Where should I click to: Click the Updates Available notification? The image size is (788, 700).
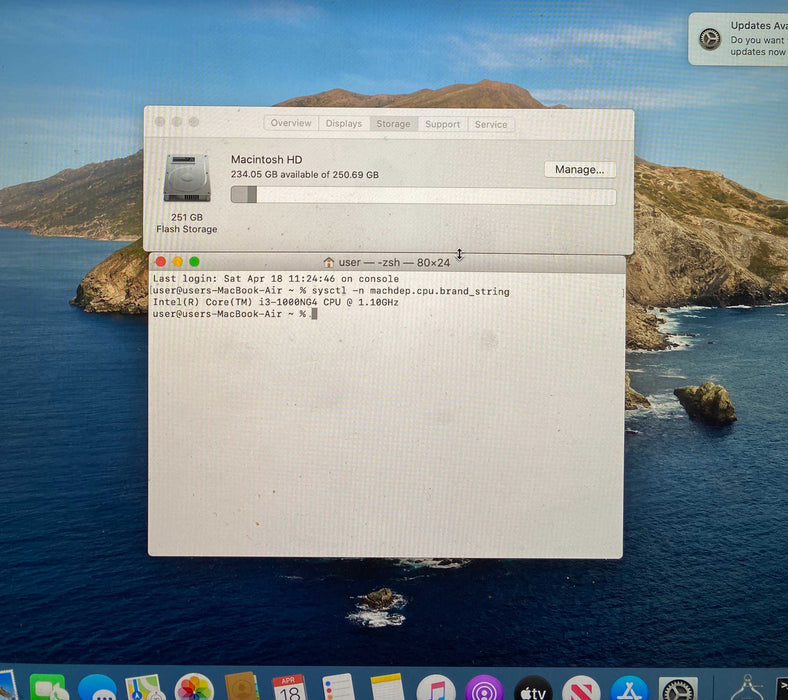pos(738,39)
